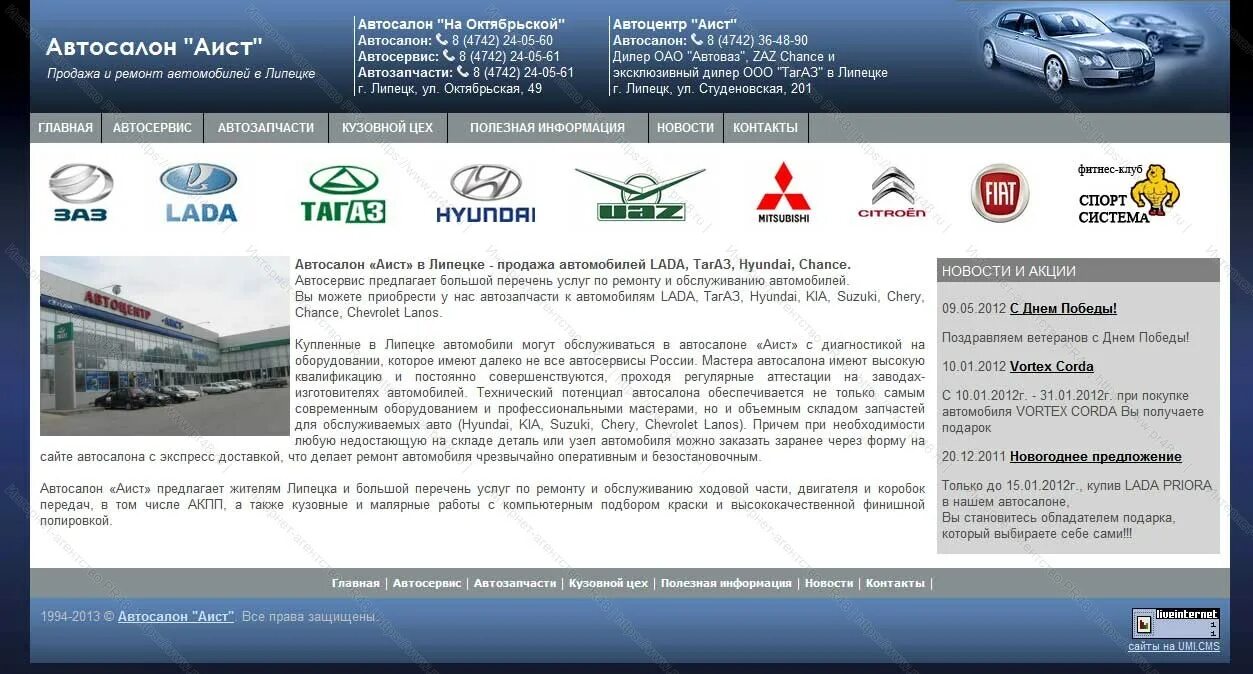This screenshot has height=674, width=1253.
Task: Click address text ул. Студеновская, 201
Action: coord(745,88)
